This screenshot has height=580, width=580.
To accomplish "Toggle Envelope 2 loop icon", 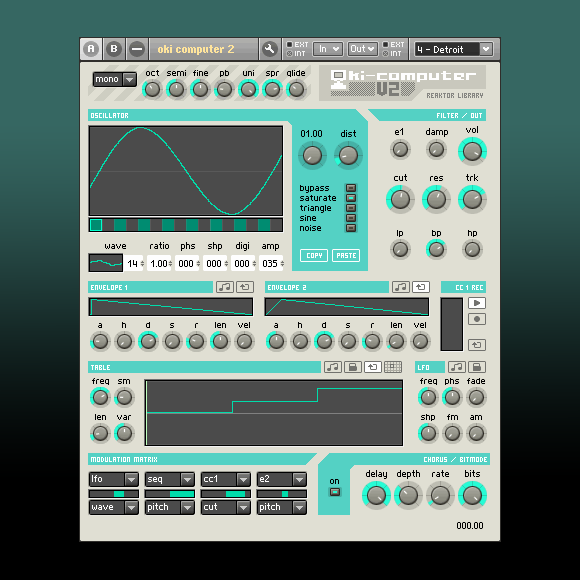I will [421, 287].
